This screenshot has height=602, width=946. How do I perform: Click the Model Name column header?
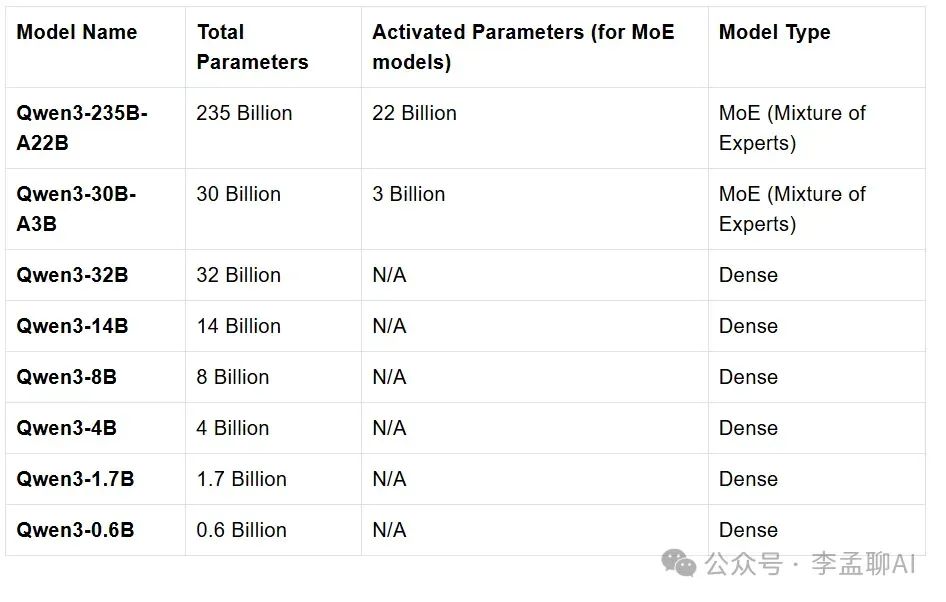click(77, 32)
